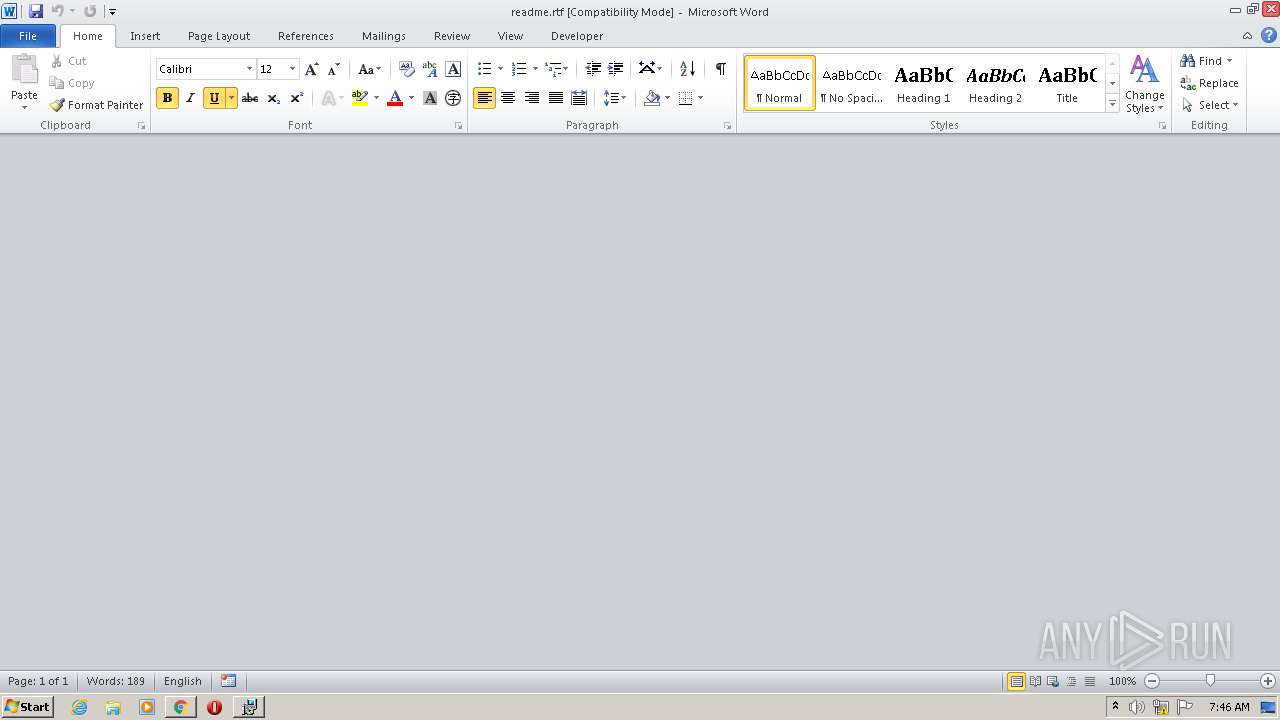The image size is (1280, 720).
Task: Click the English language indicator
Action: (183, 681)
